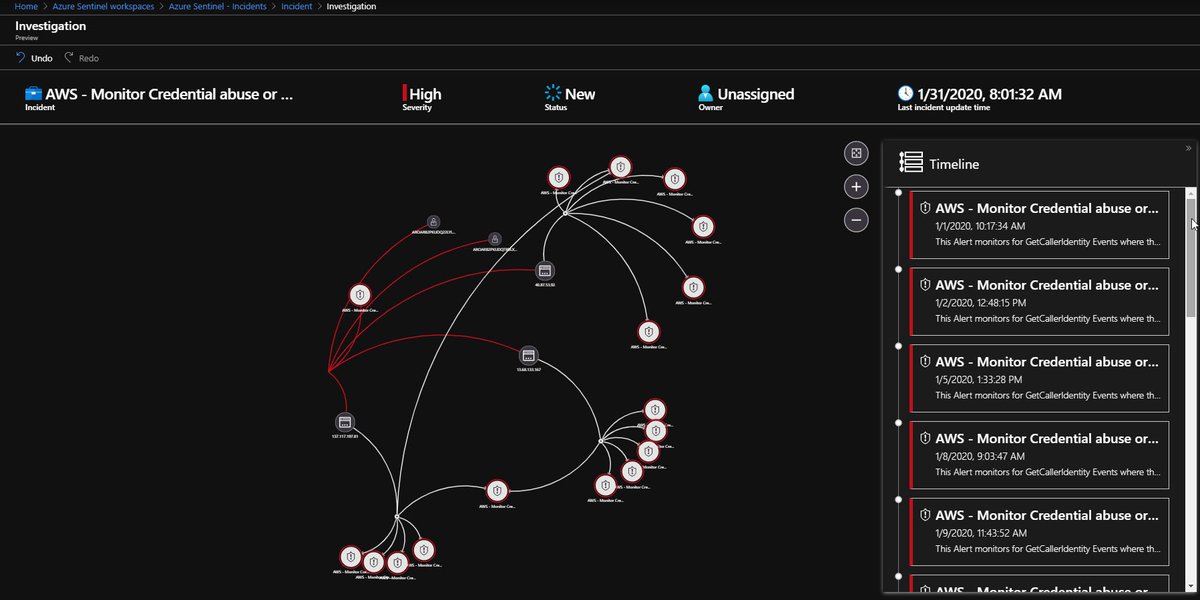This screenshot has width=1200, height=600.
Task: Select timeline marker dot for 1/9/2020 alert
Action: pos(899,499)
